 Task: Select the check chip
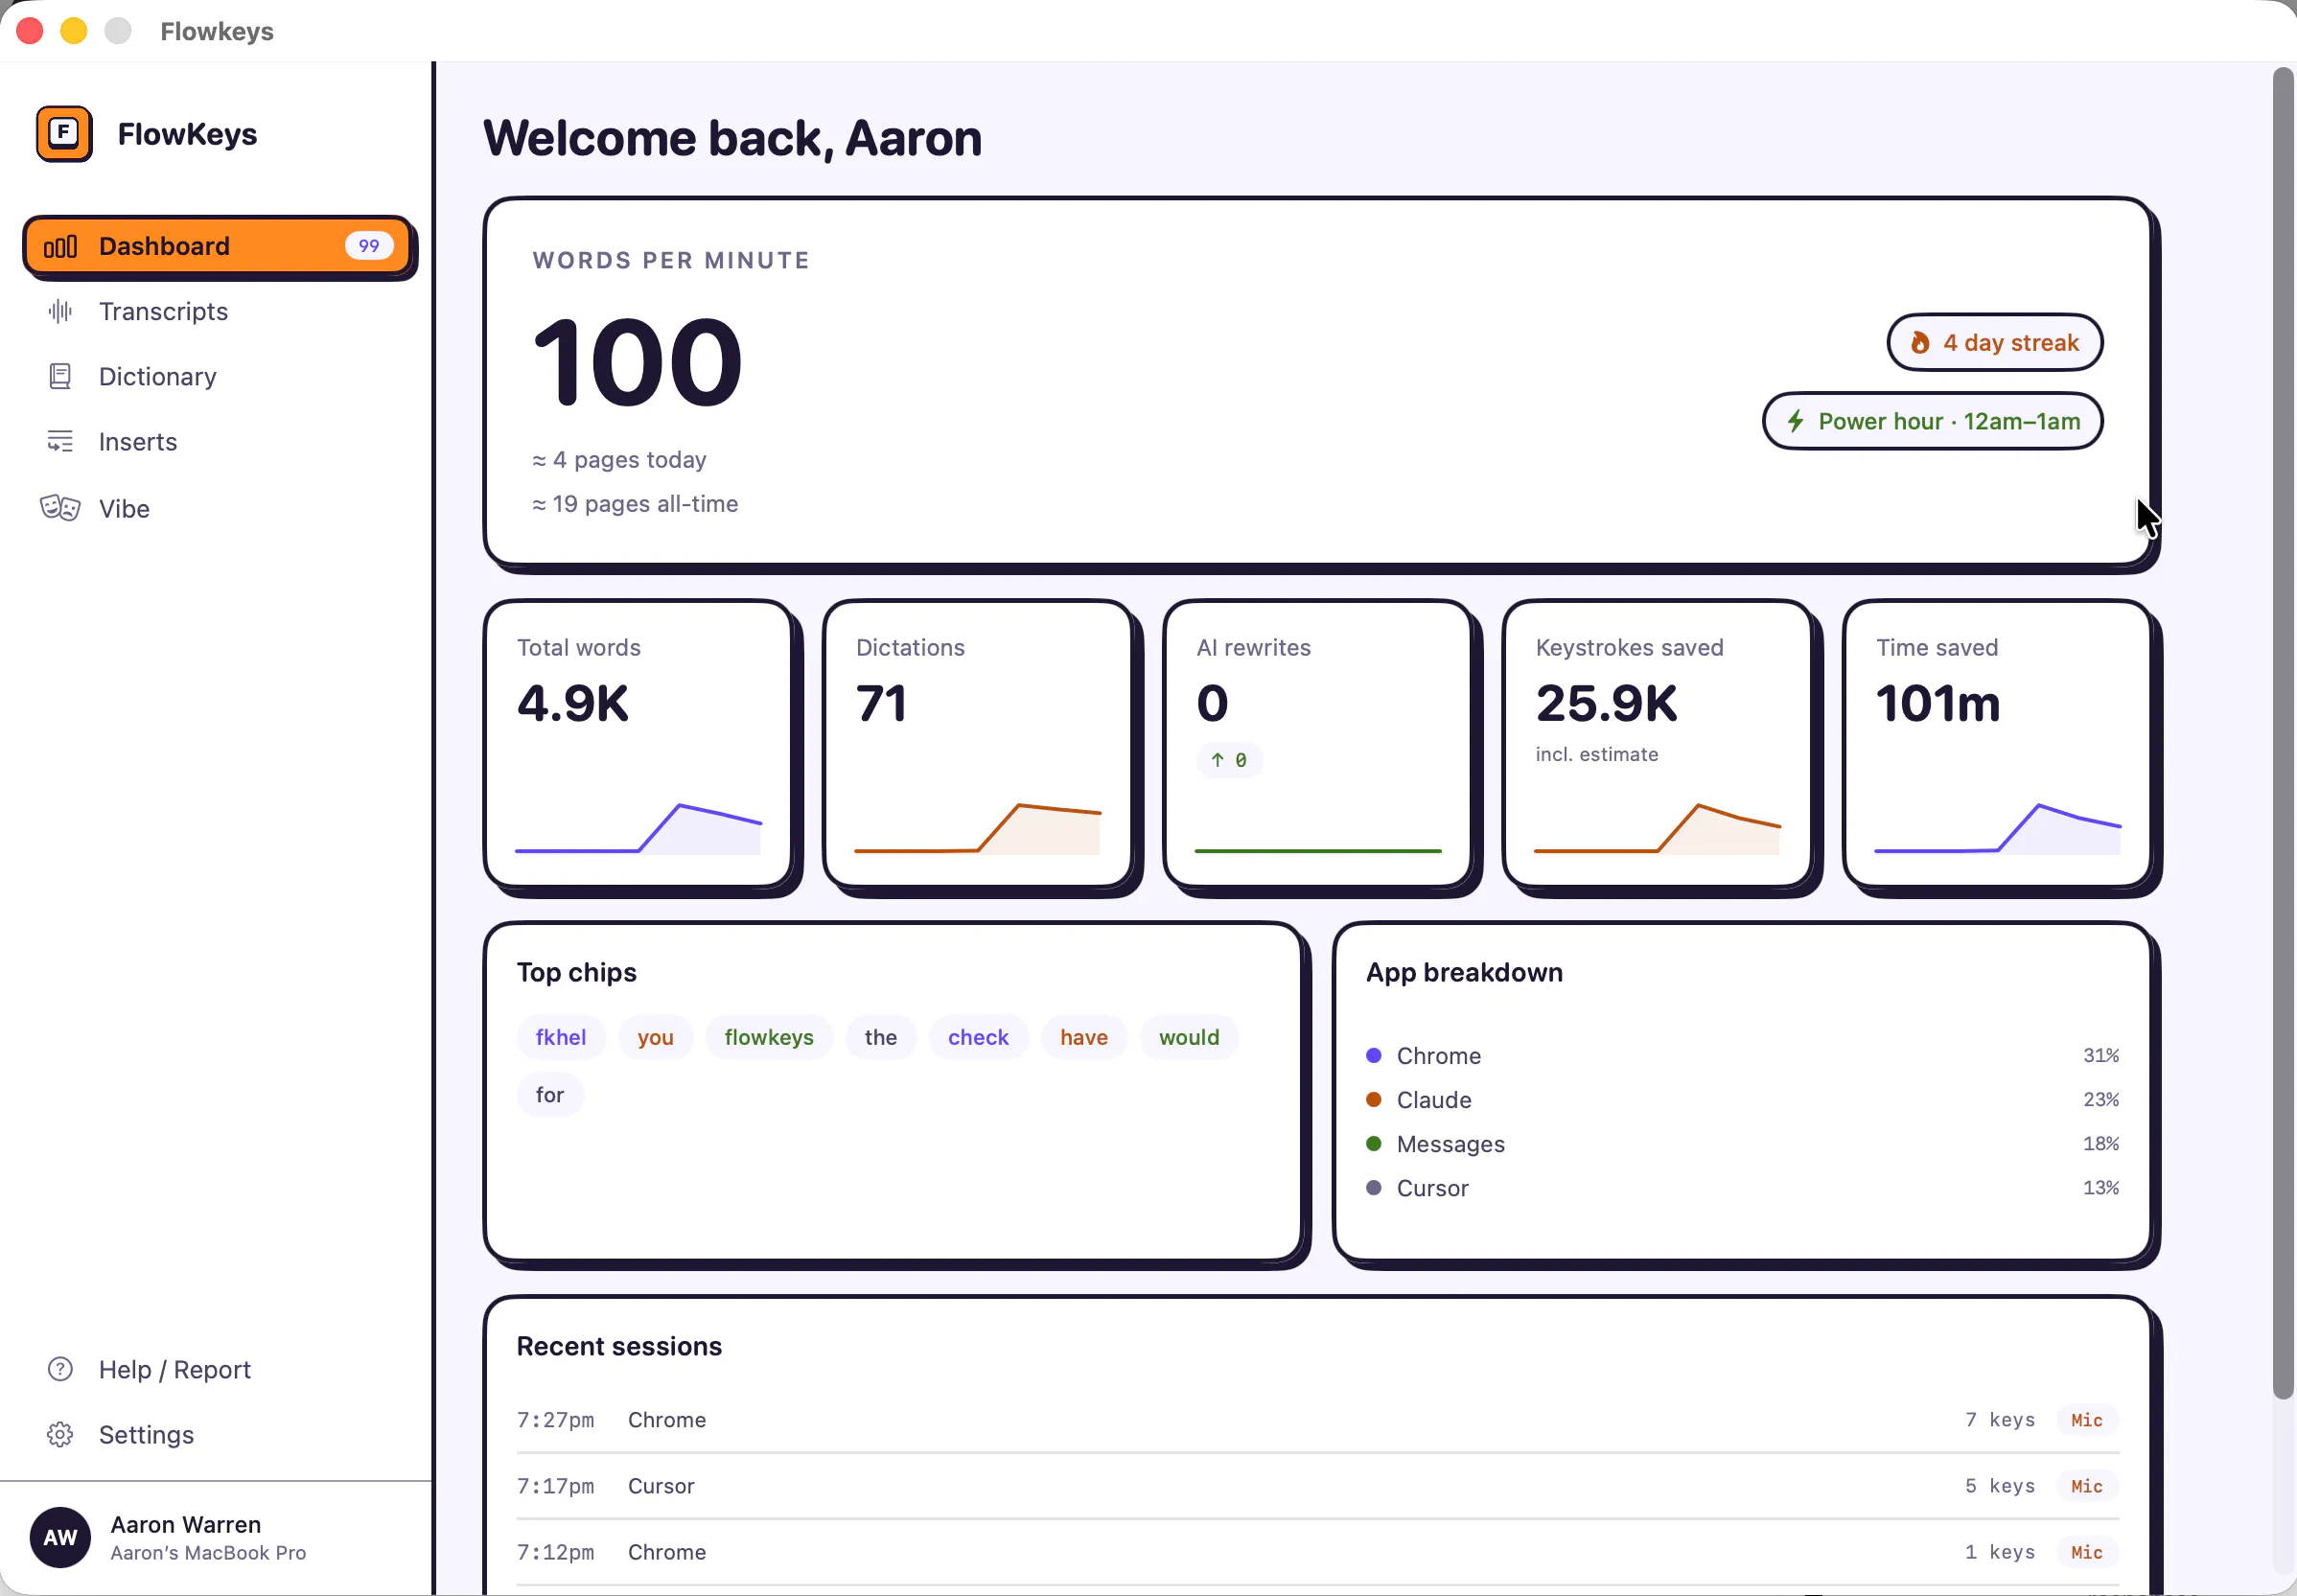coord(978,1037)
